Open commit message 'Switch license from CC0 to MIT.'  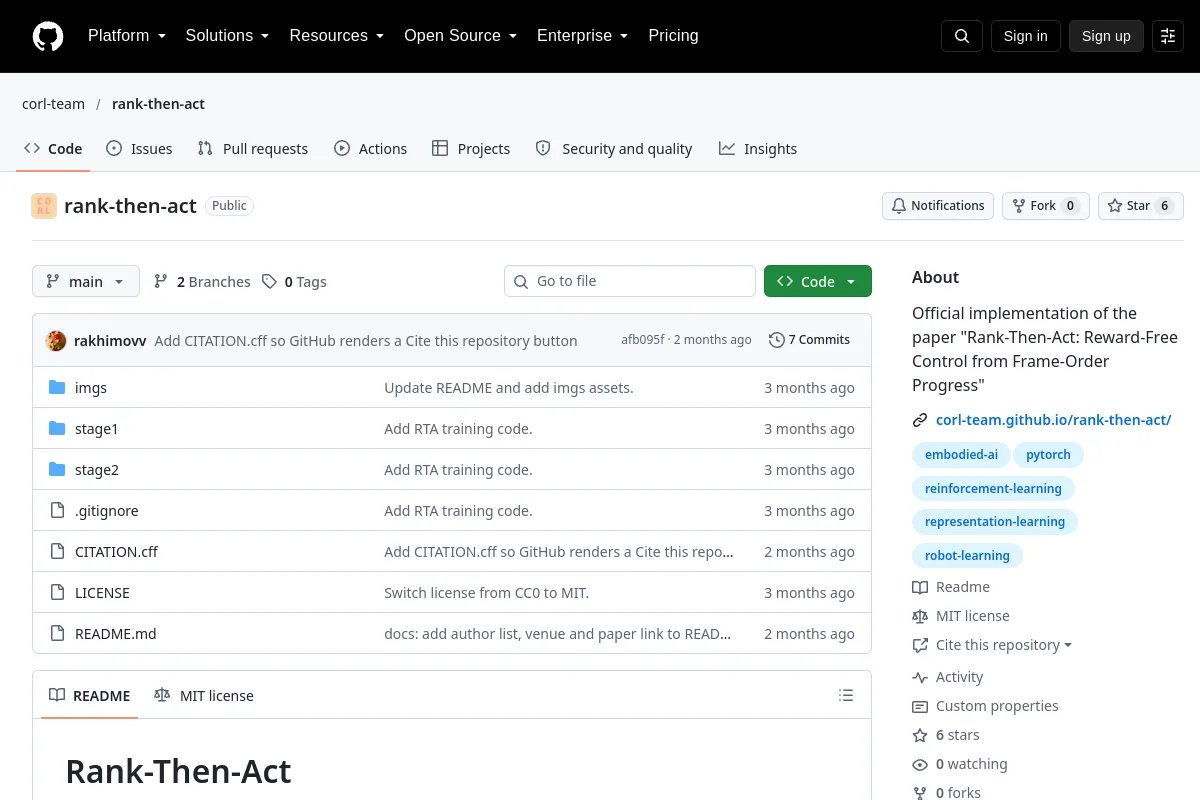pos(486,592)
